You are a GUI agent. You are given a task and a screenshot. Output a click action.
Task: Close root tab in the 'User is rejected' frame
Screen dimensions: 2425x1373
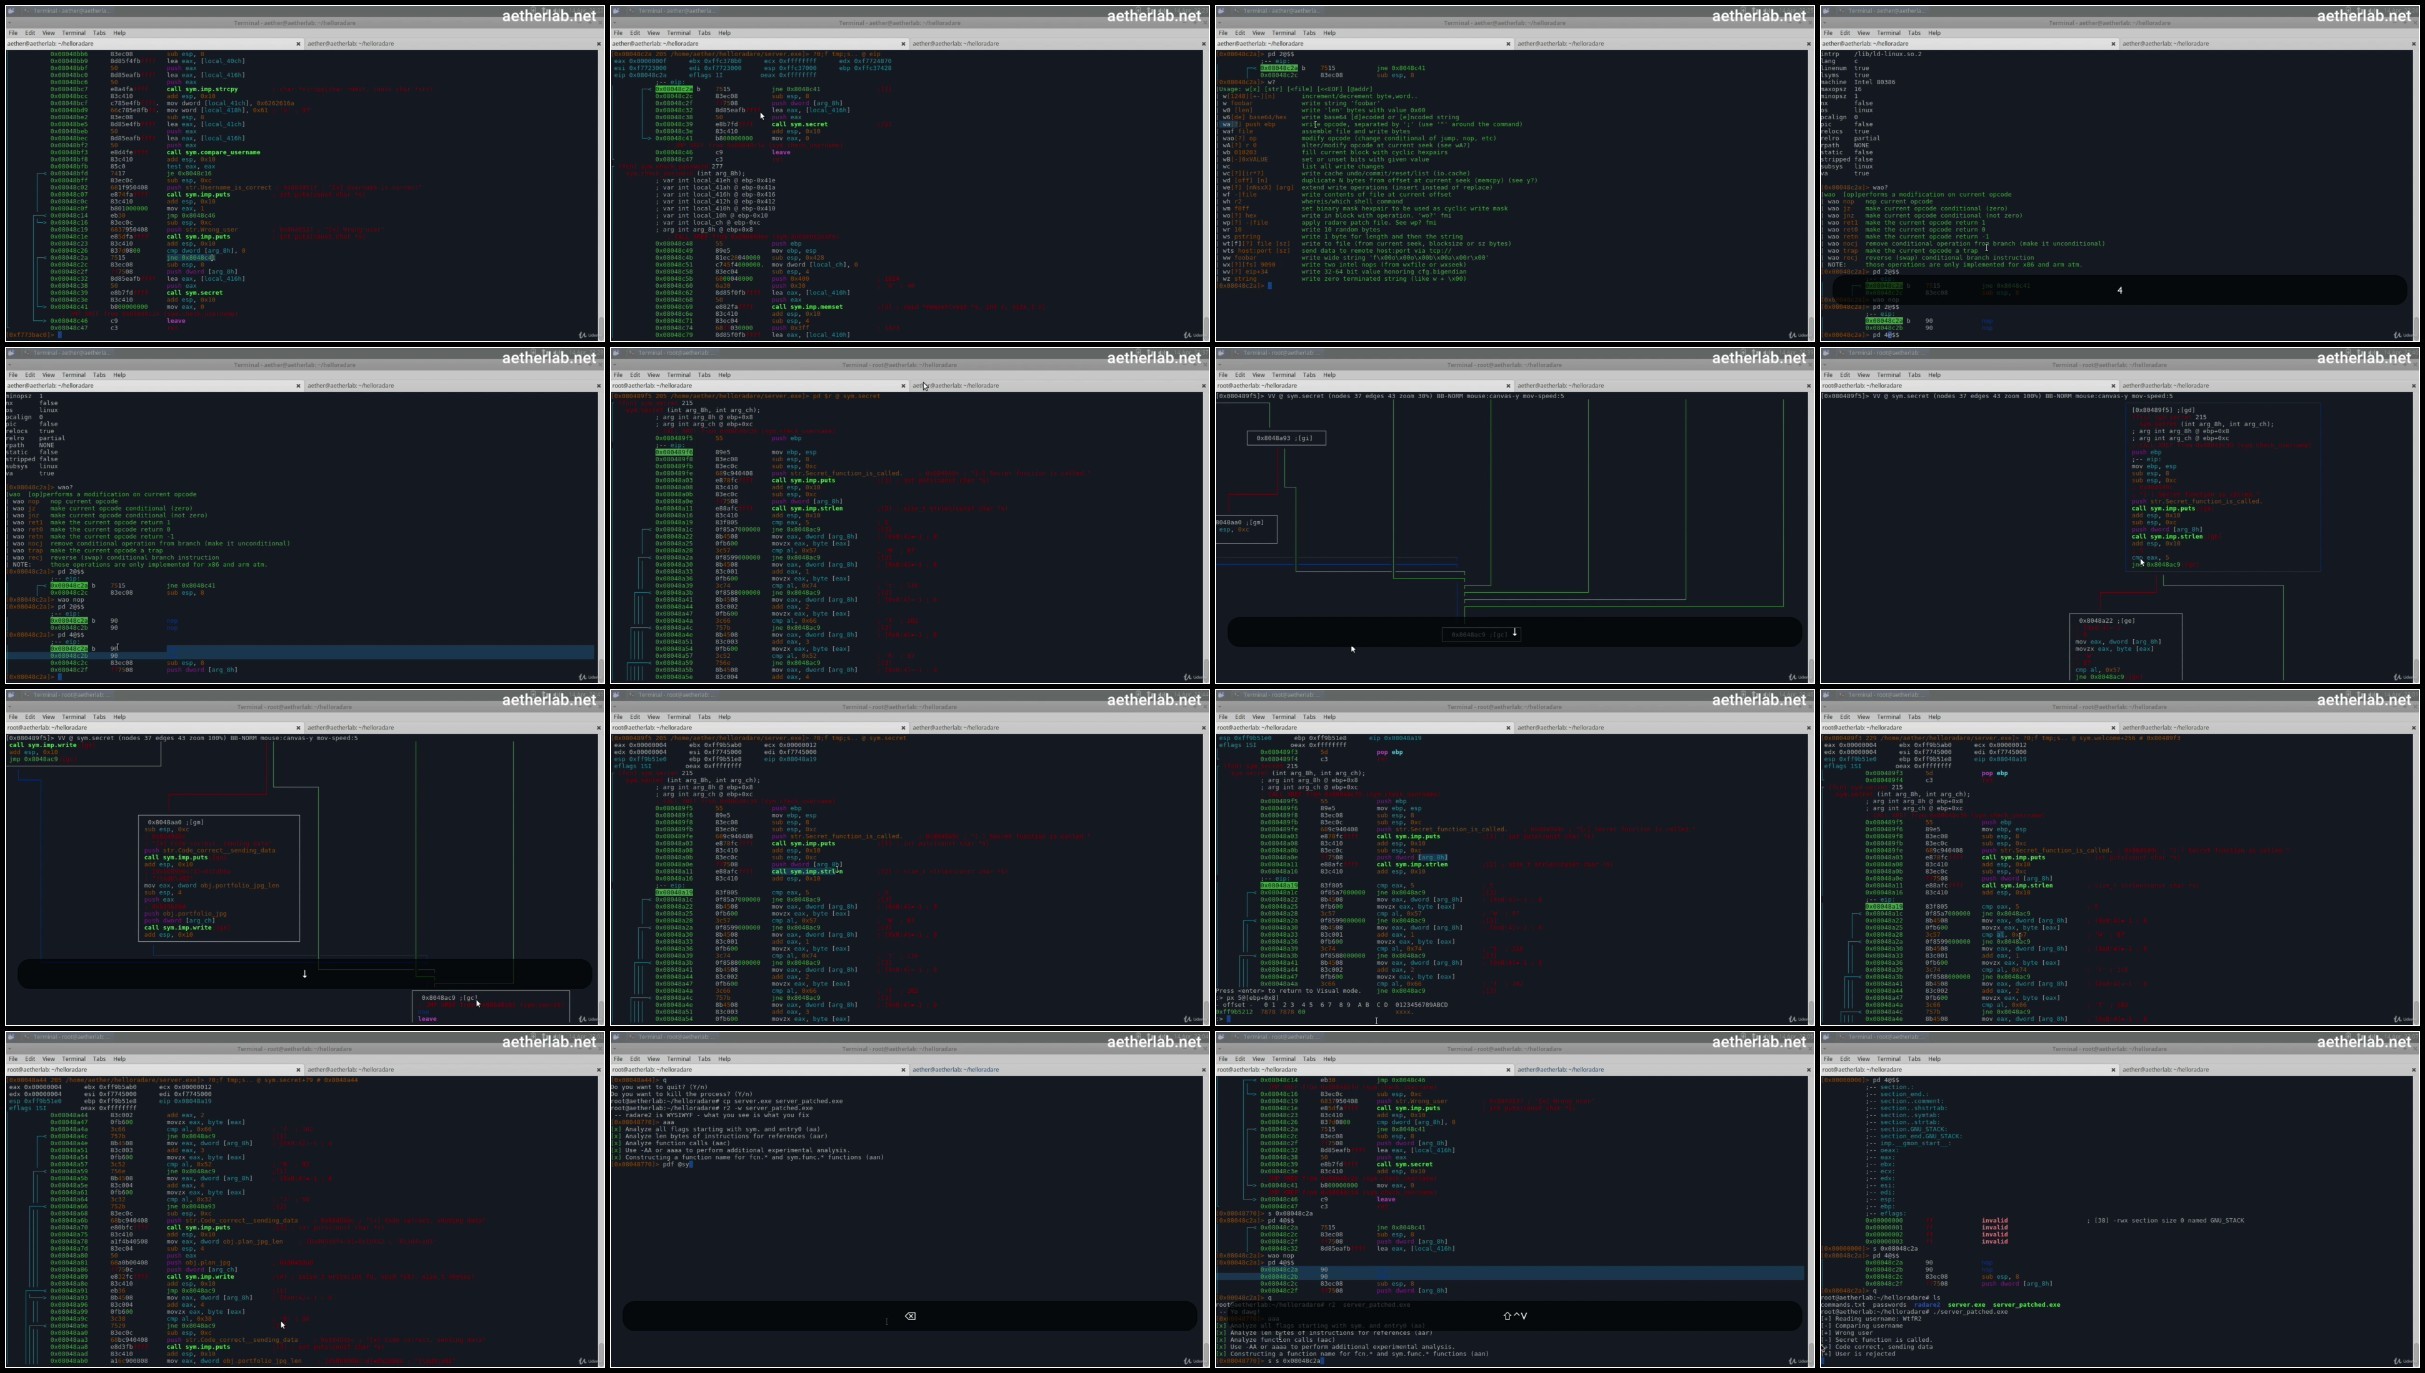pos(2113,1070)
